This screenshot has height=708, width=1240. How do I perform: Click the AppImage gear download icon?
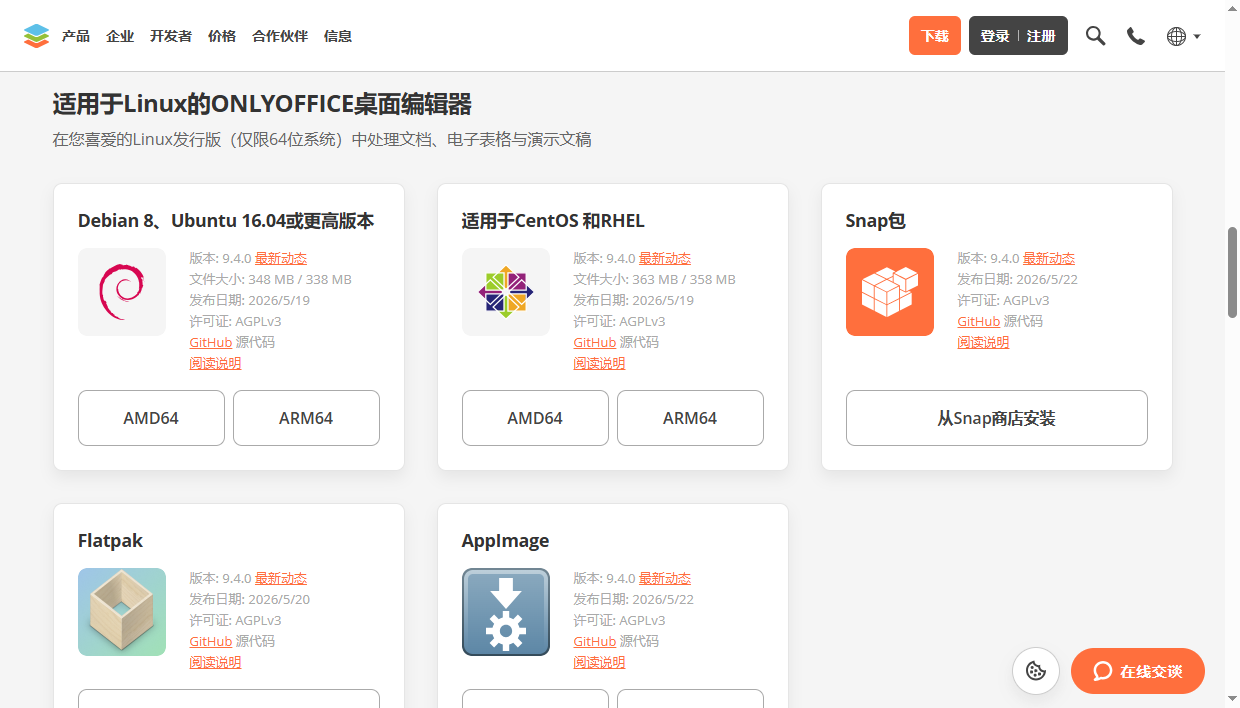pos(506,612)
